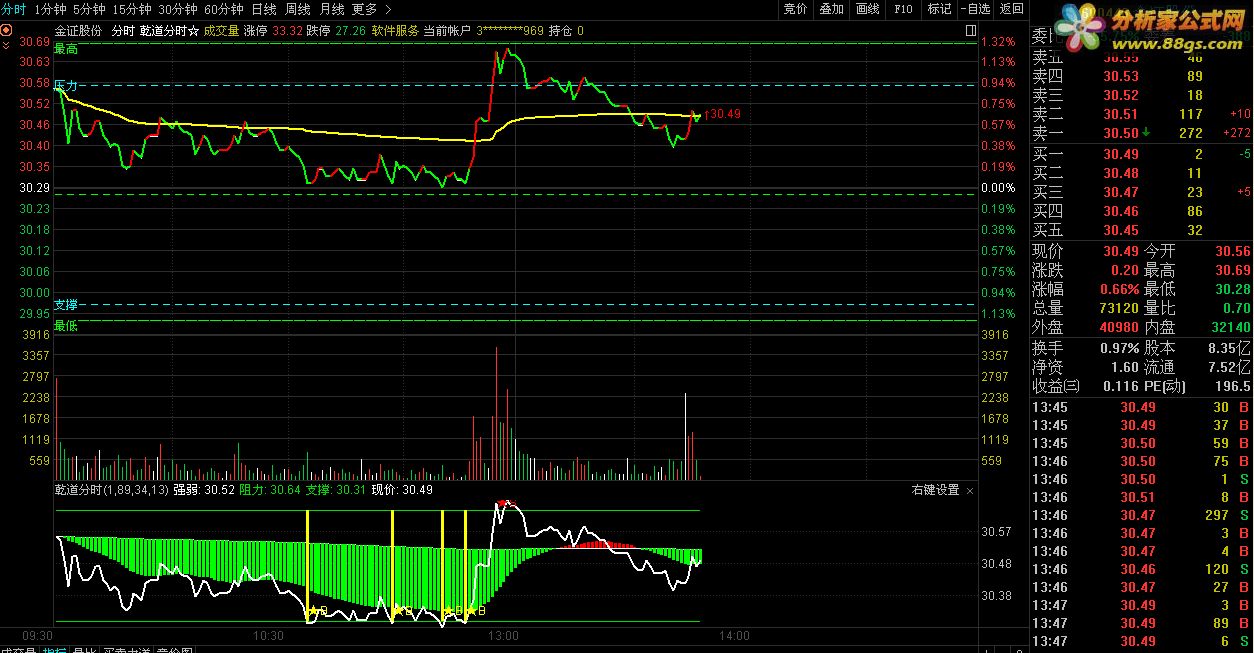The height and width of the screenshot is (653, 1254).
Task: Show the 周线 weekly chart
Action: click(x=298, y=9)
